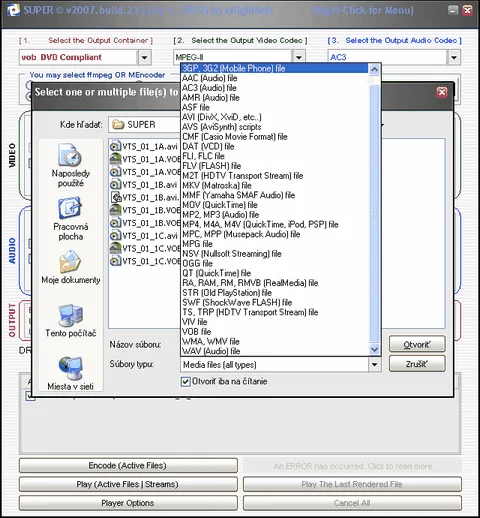Toggle Súbory typu dropdown arrow
Image resolution: width=480 pixels, height=518 pixels.
[374, 364]
